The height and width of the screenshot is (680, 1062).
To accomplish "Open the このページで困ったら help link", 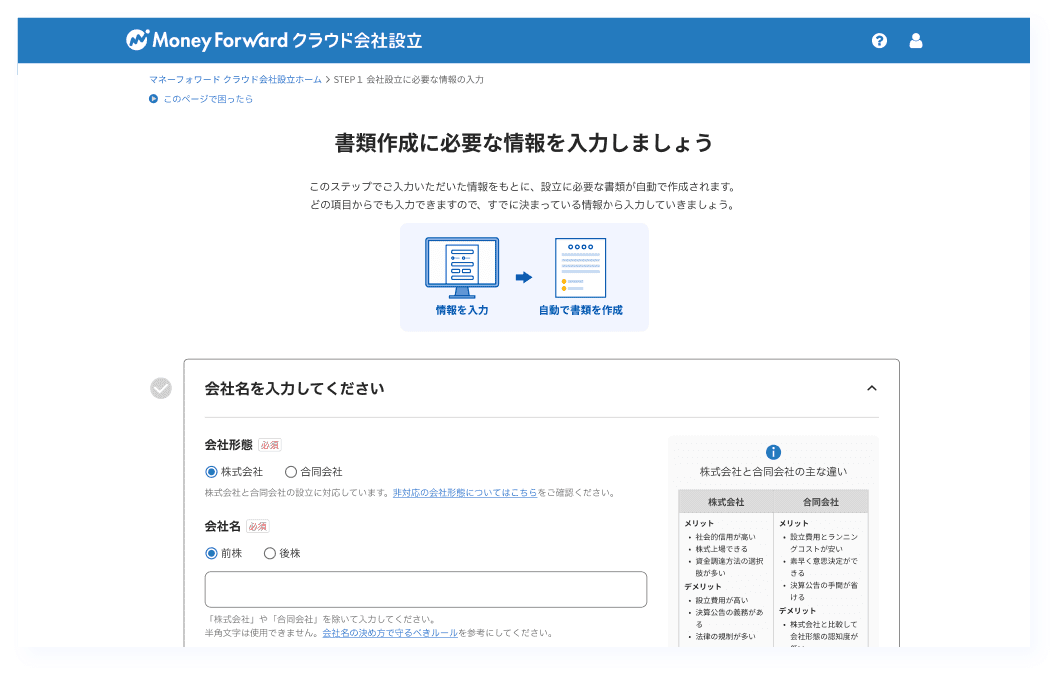I will coord(208,99).
